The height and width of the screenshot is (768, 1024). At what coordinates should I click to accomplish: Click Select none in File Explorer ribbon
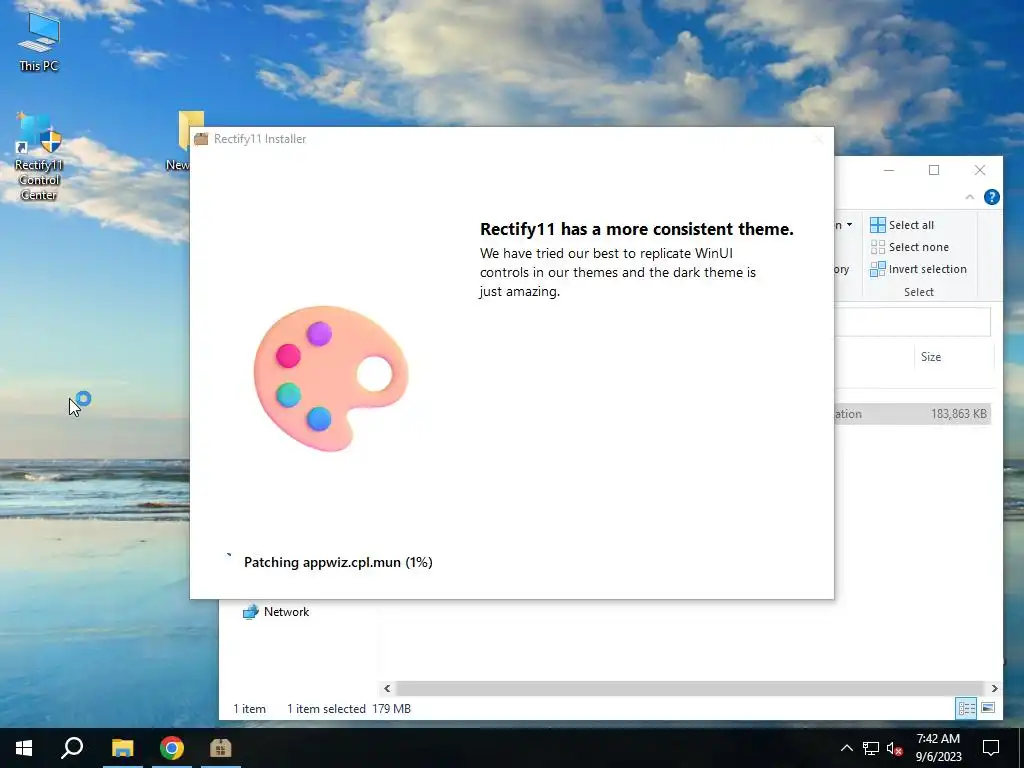(x=910, y=247)
